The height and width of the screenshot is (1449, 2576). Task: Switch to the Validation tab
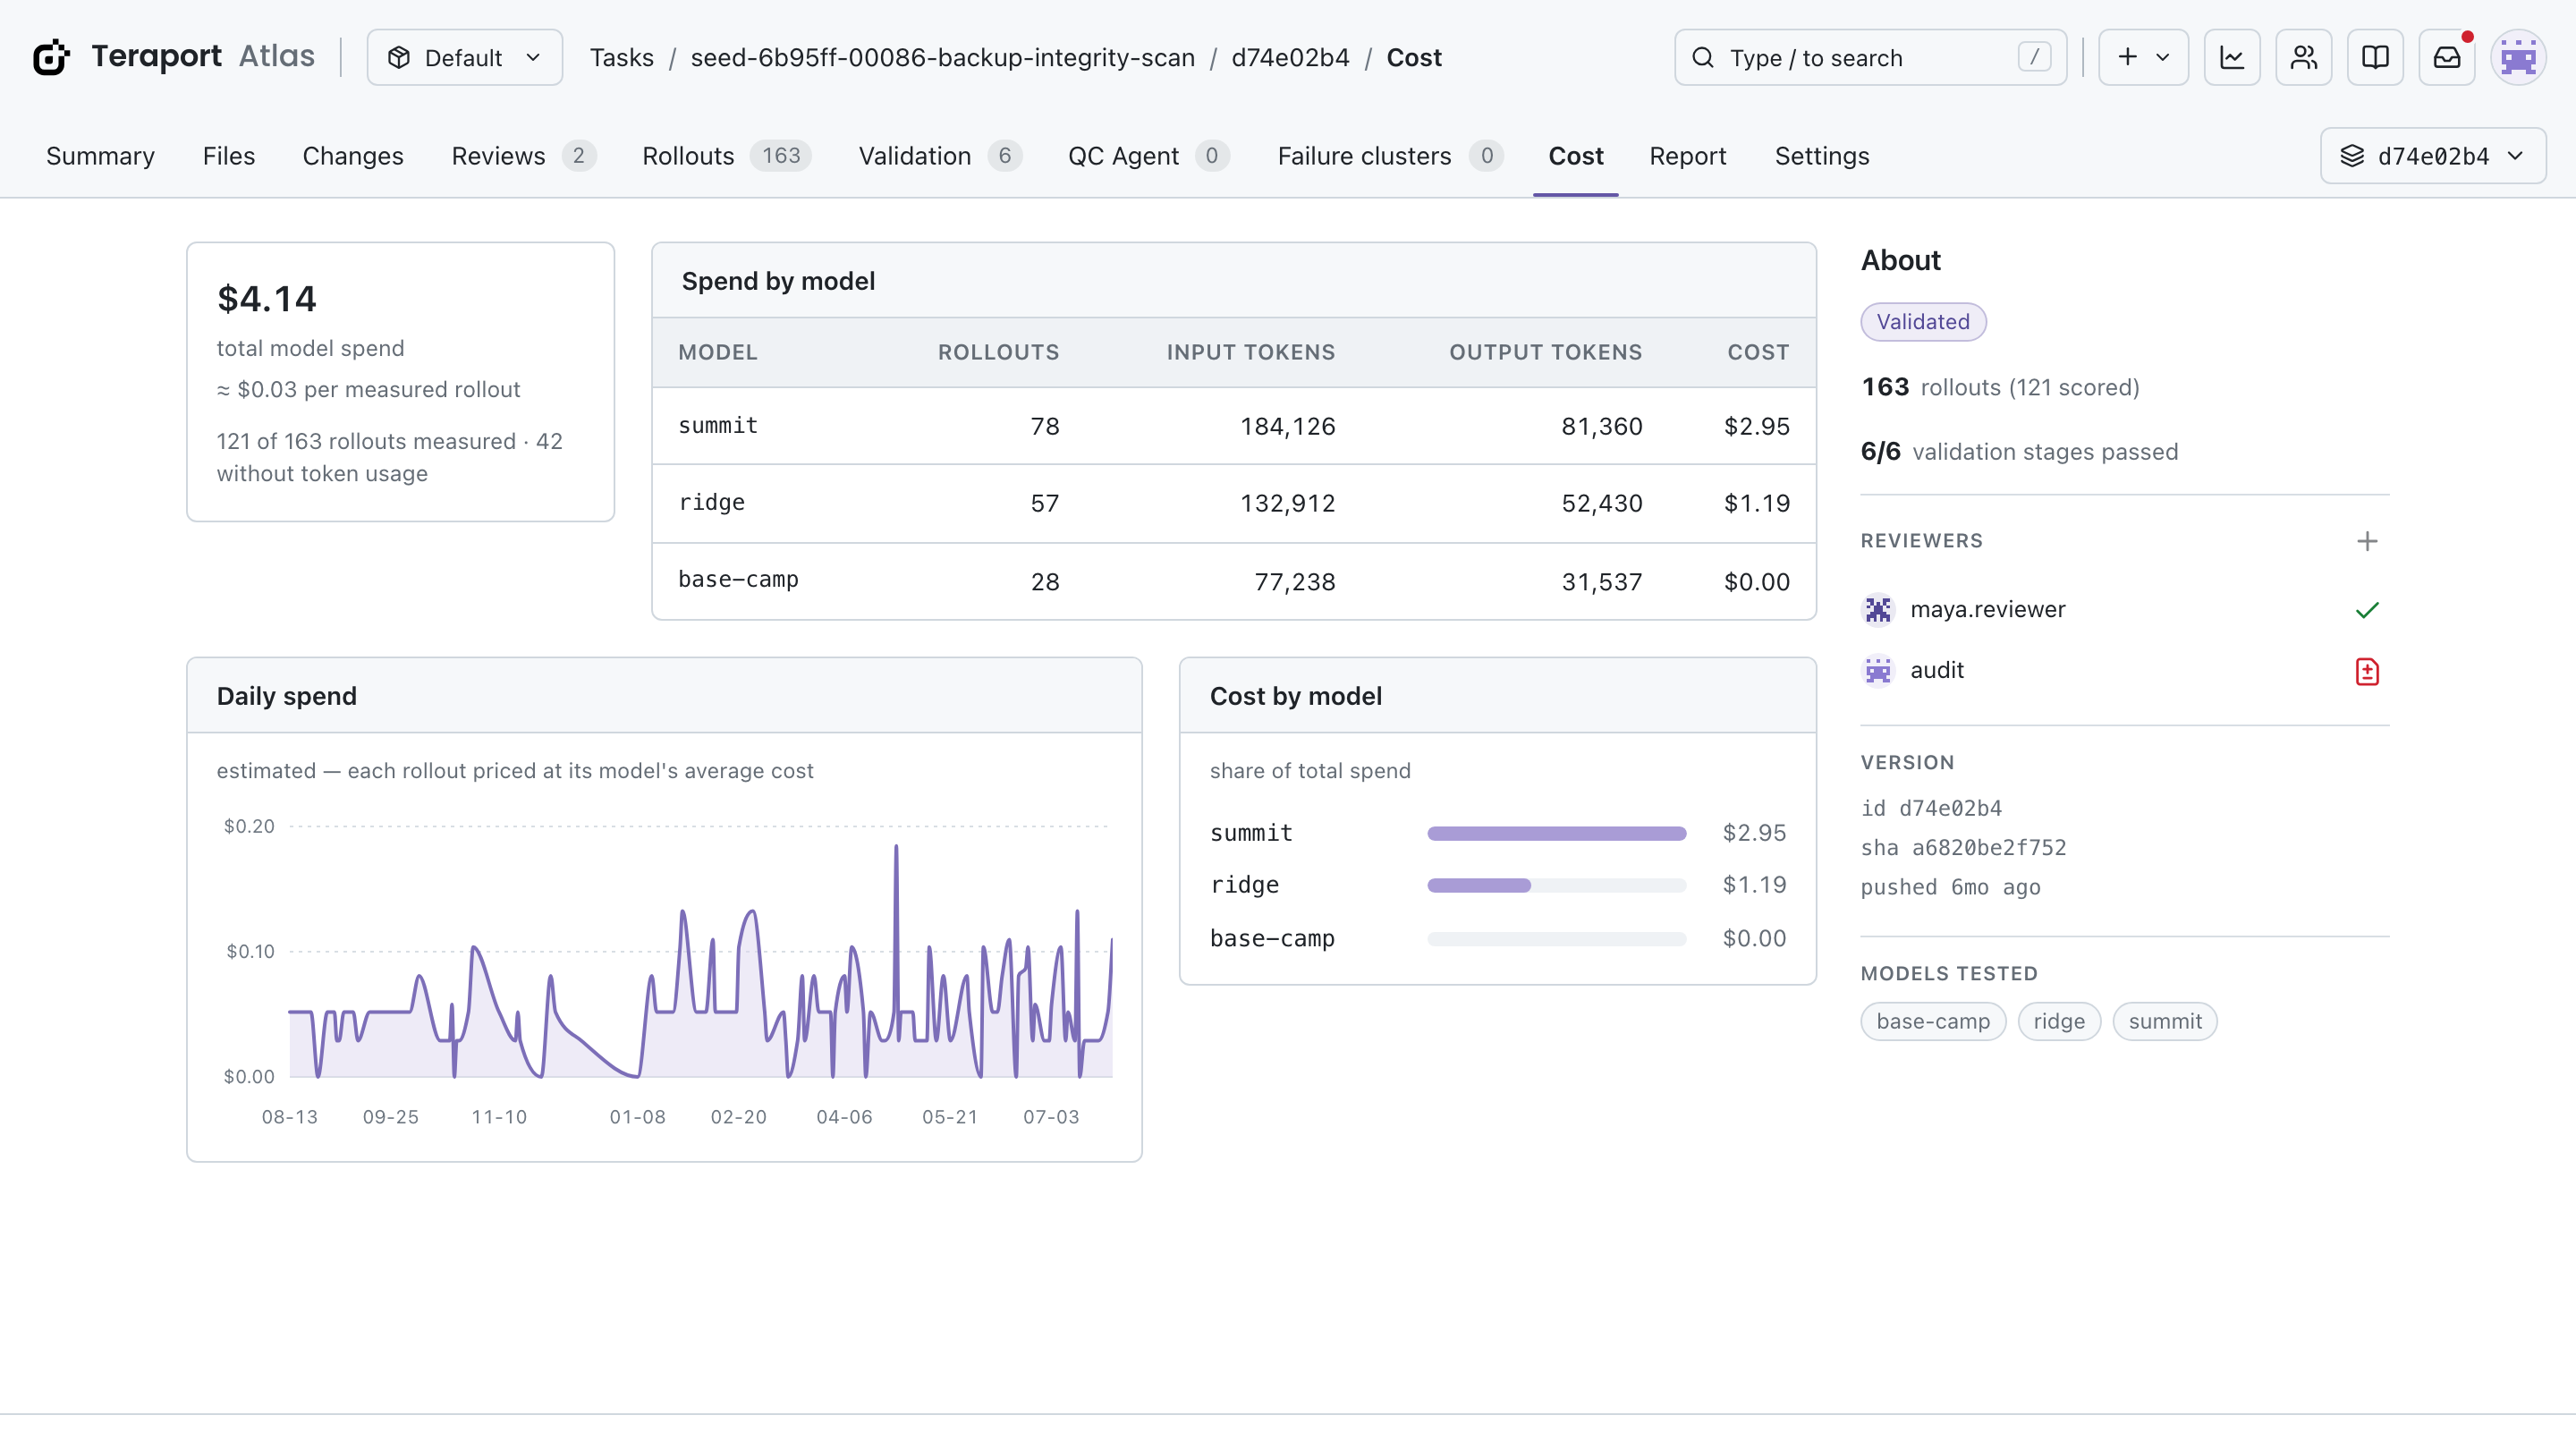pyautogui.click(x=940, y=155)
